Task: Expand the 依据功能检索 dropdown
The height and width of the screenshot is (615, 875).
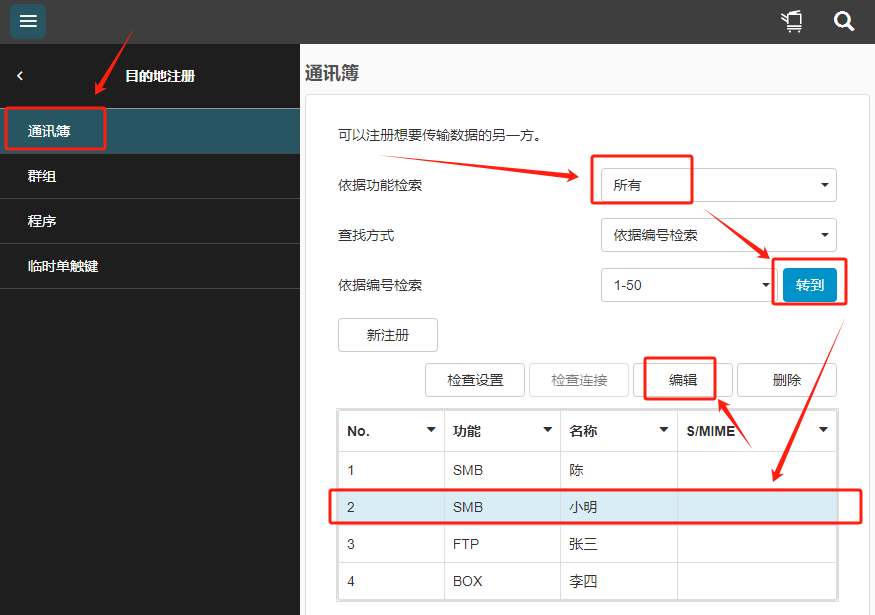Action: (x=718, y=185)
